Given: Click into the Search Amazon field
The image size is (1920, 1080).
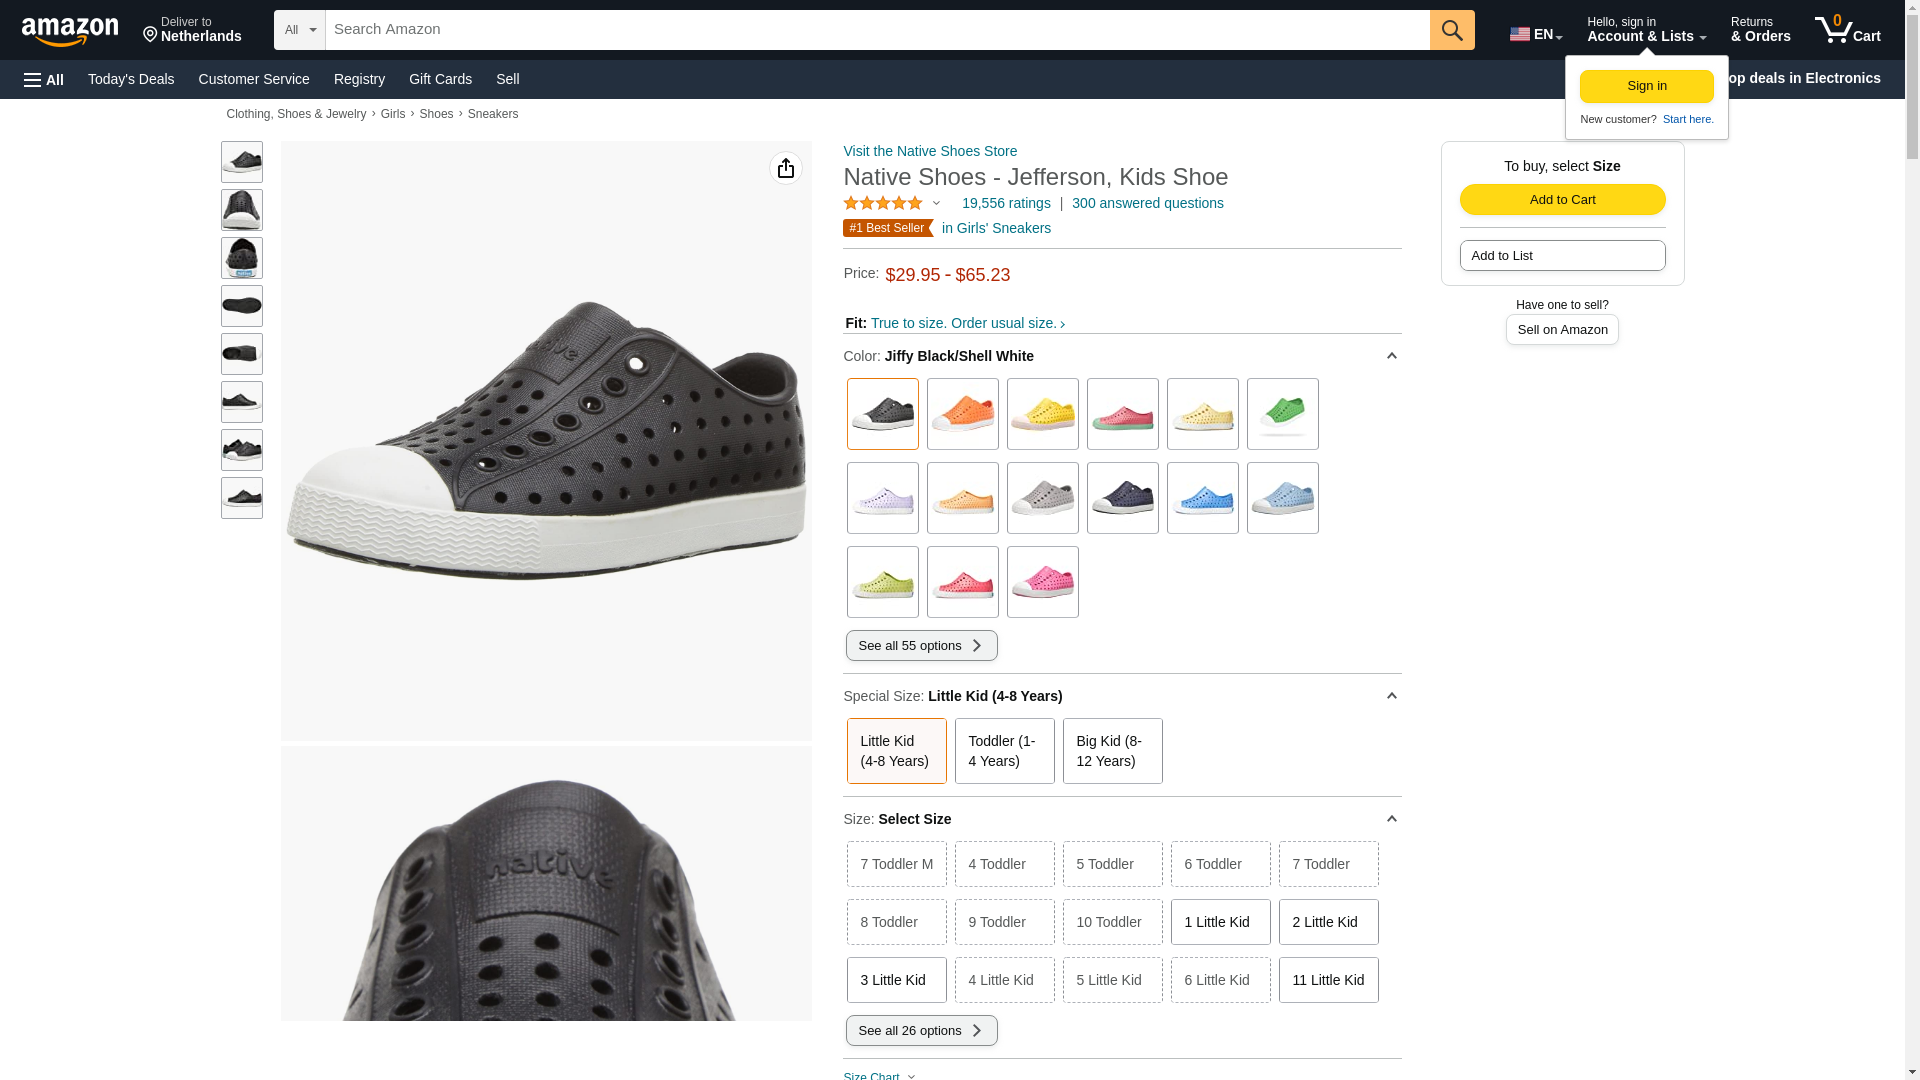Looking at the screenshot, I should coord(876,30).
